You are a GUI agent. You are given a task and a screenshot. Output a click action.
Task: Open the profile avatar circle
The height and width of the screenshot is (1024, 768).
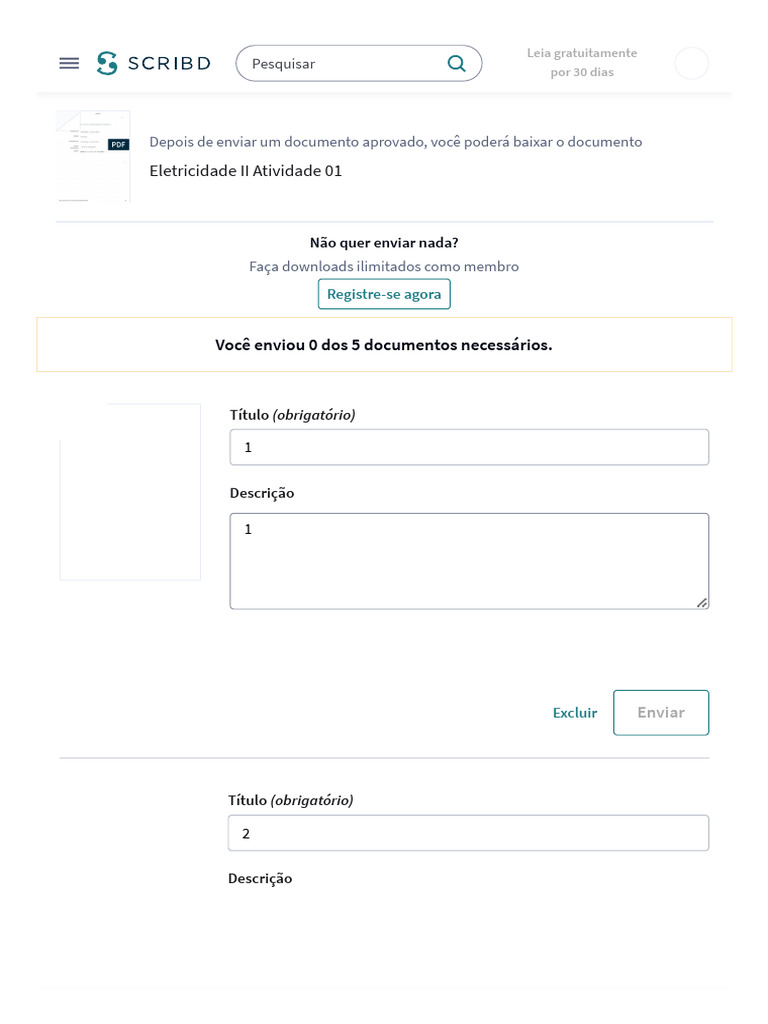[x=691, y=63]
